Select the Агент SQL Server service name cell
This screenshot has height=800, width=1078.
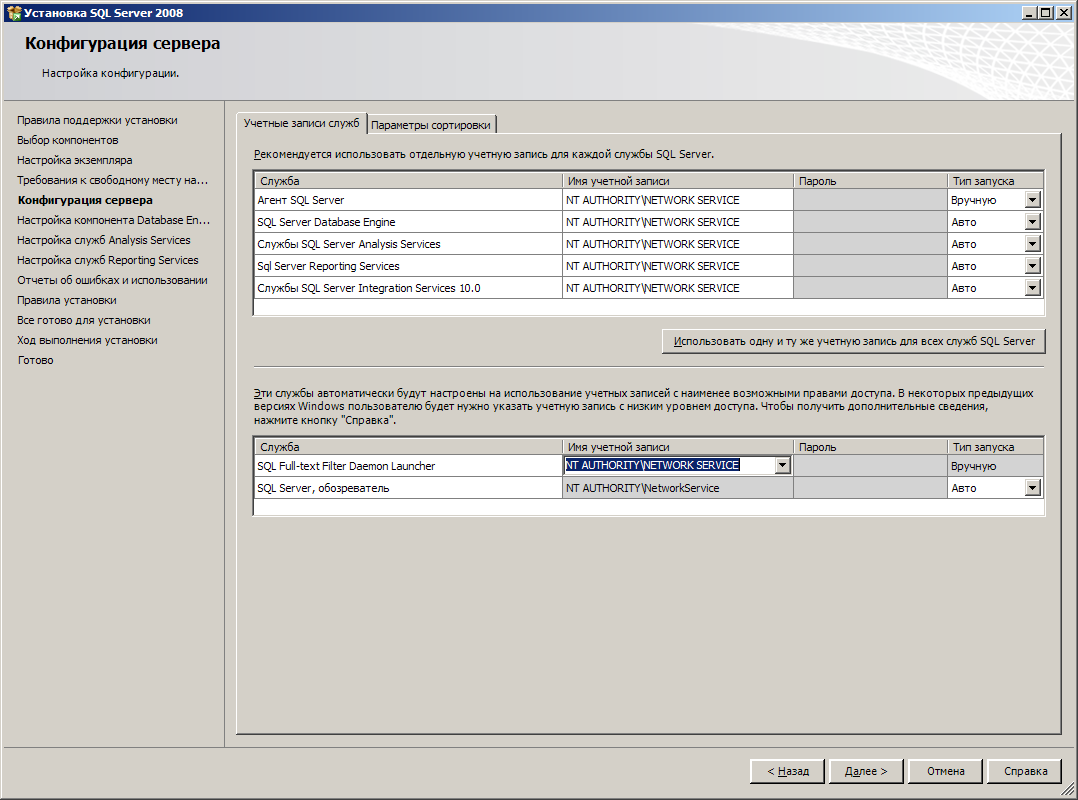pyautogui.click(x=408, y=200)
